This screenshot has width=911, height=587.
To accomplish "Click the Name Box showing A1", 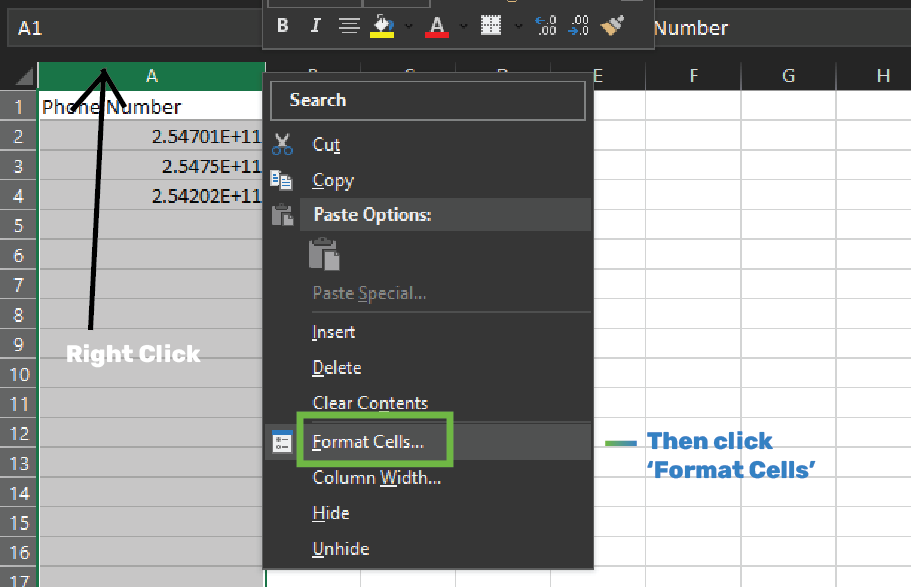I will tap(135, 28).
